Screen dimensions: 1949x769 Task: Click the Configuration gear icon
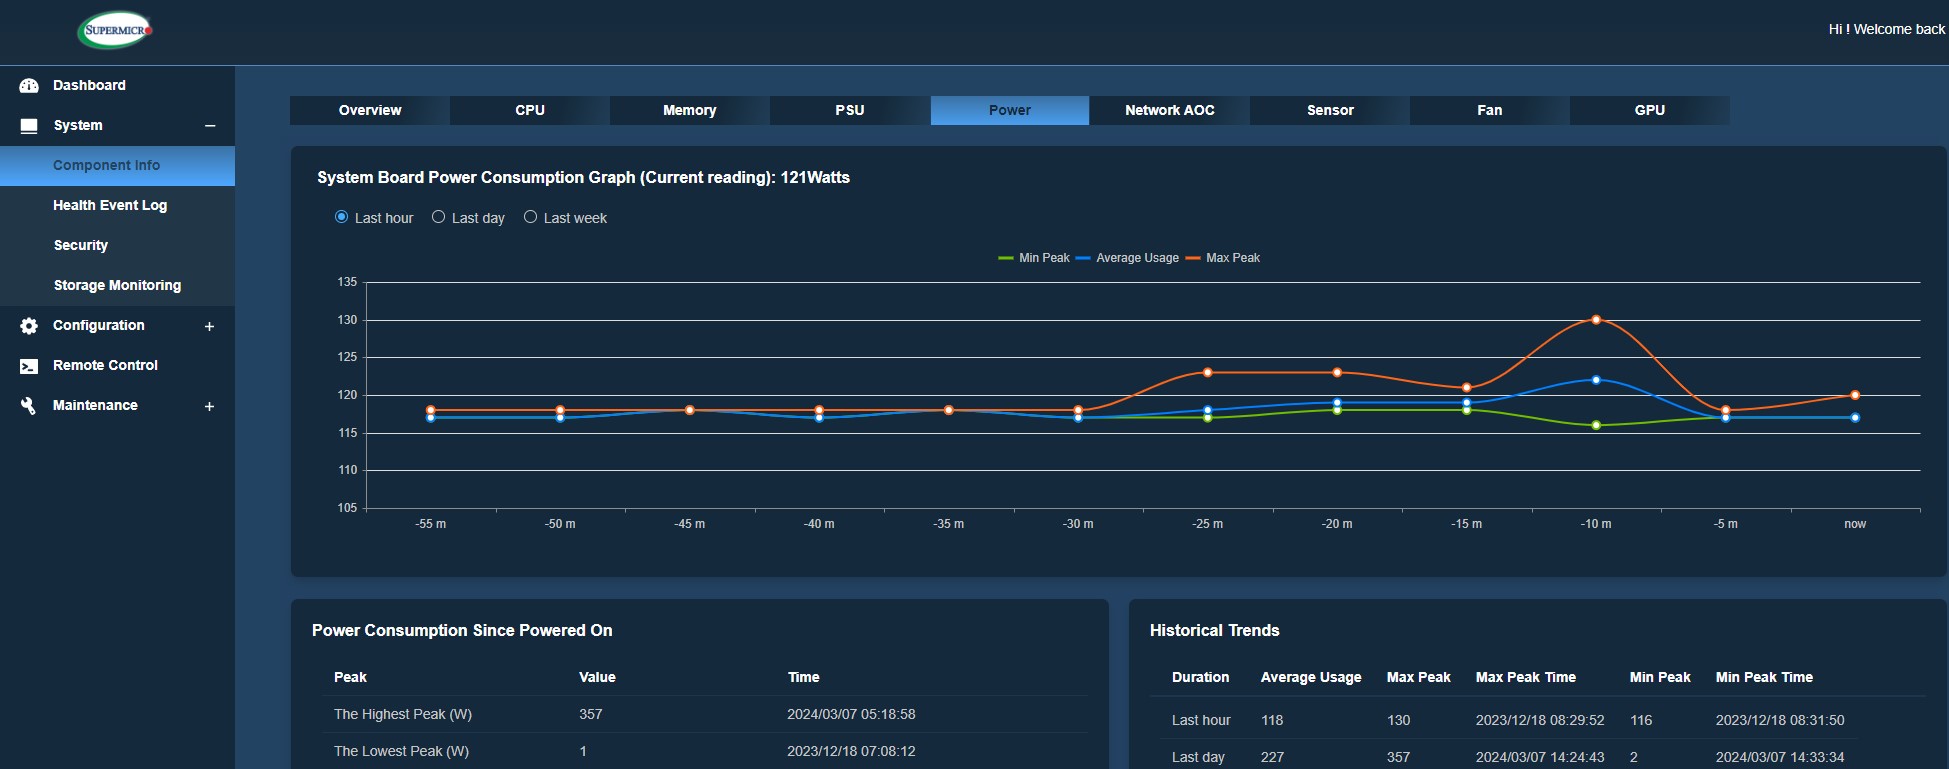[x=29, y=326]
